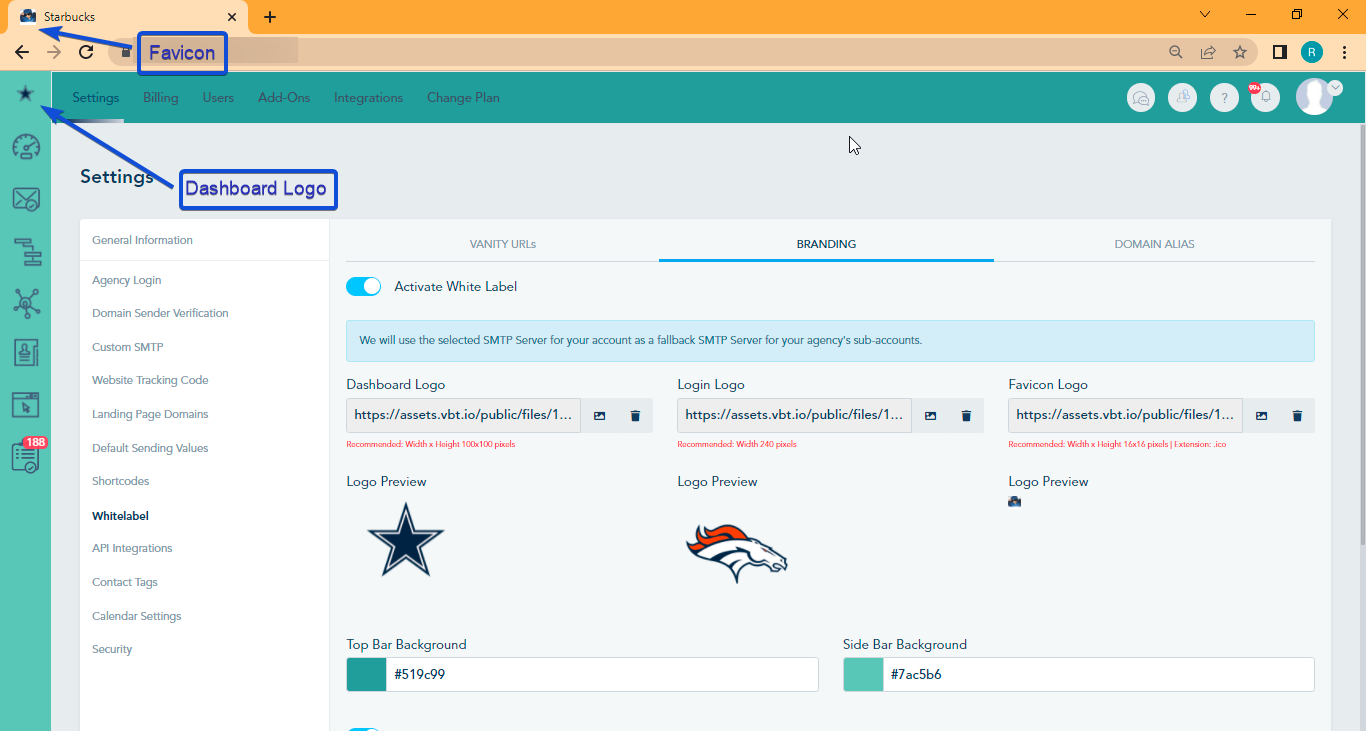The width and height of the screenshot is (1366, 731).
Task: Click Side Bar Background hex field
Action: pos(1098,674)
